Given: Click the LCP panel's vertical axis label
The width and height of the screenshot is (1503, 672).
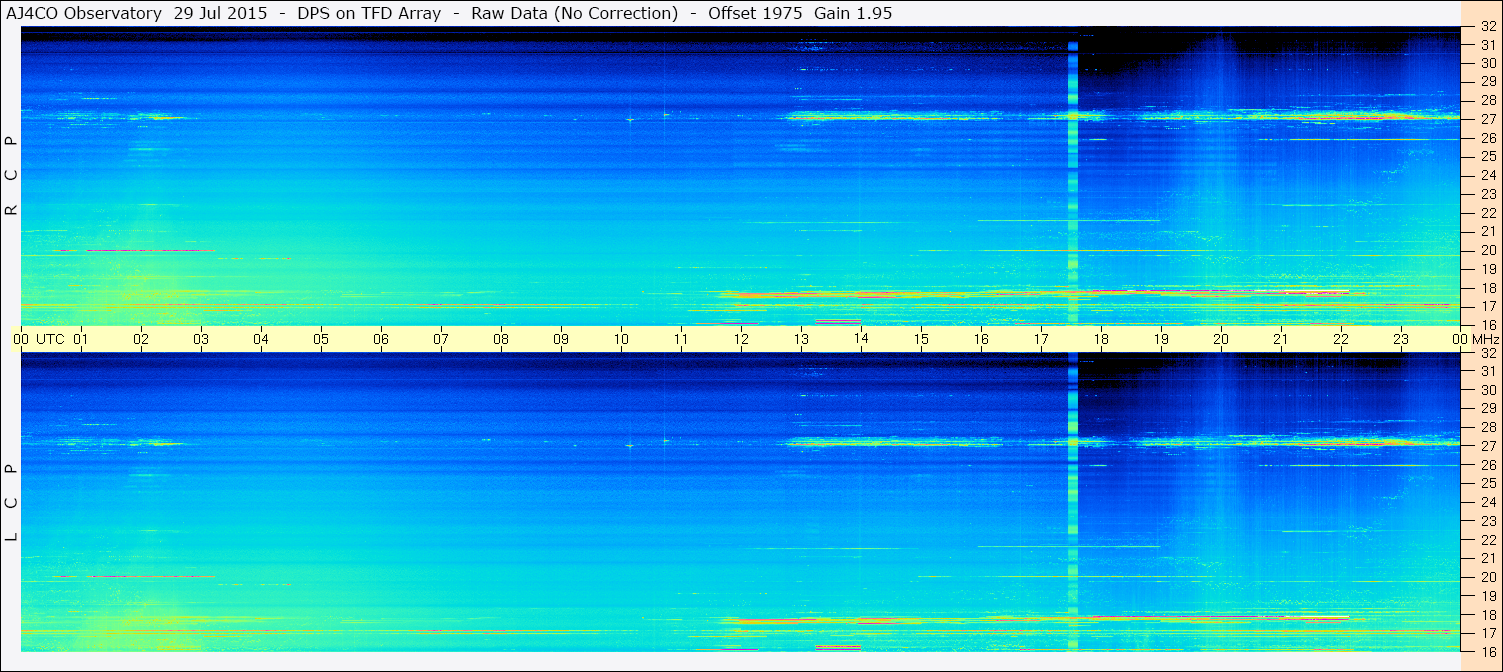Looking at the screenshot, I should pos(11,503).
